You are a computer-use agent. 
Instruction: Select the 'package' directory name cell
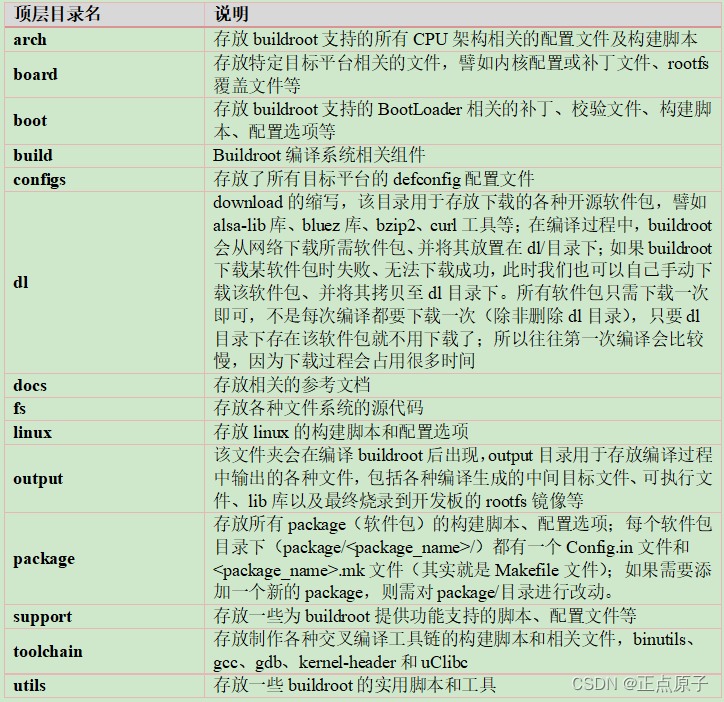click(x=104, y=558)
